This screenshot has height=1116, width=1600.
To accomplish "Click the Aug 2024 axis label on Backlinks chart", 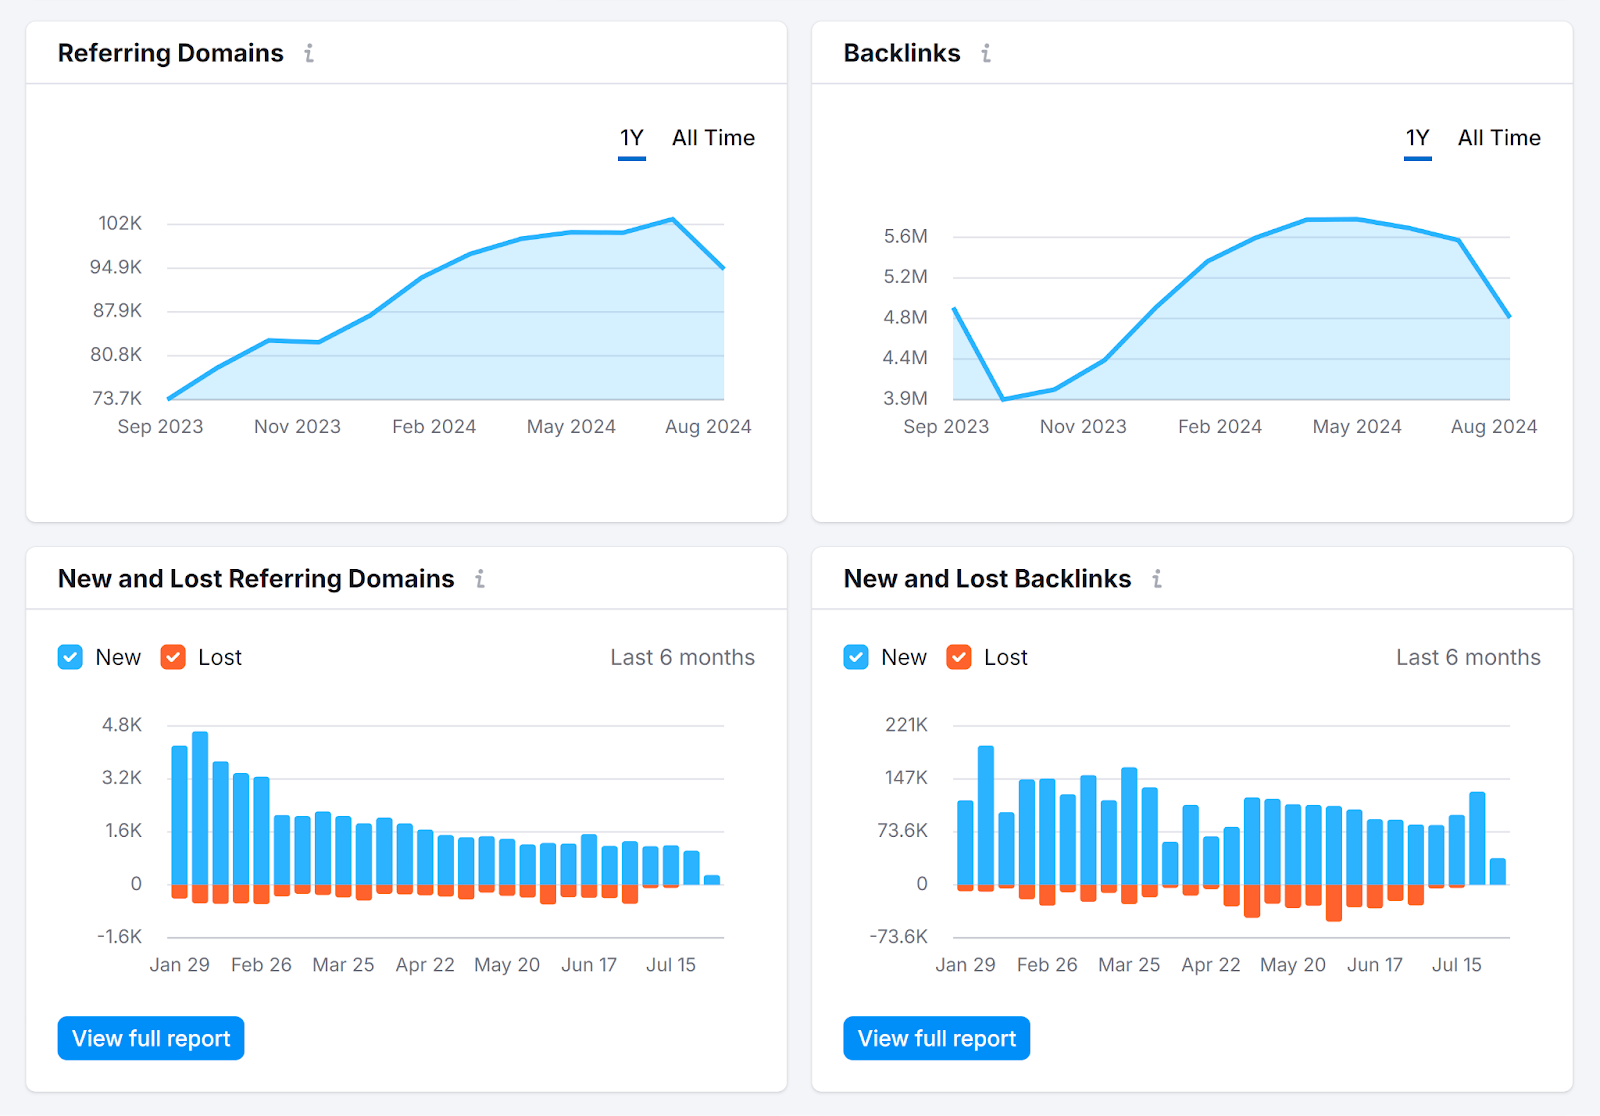I will 1494,426.
